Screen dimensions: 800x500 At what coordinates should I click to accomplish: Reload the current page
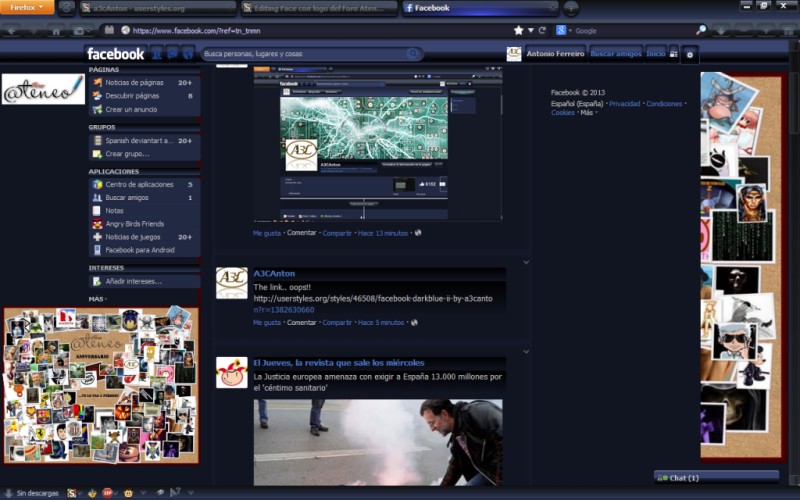pos(542,30)
